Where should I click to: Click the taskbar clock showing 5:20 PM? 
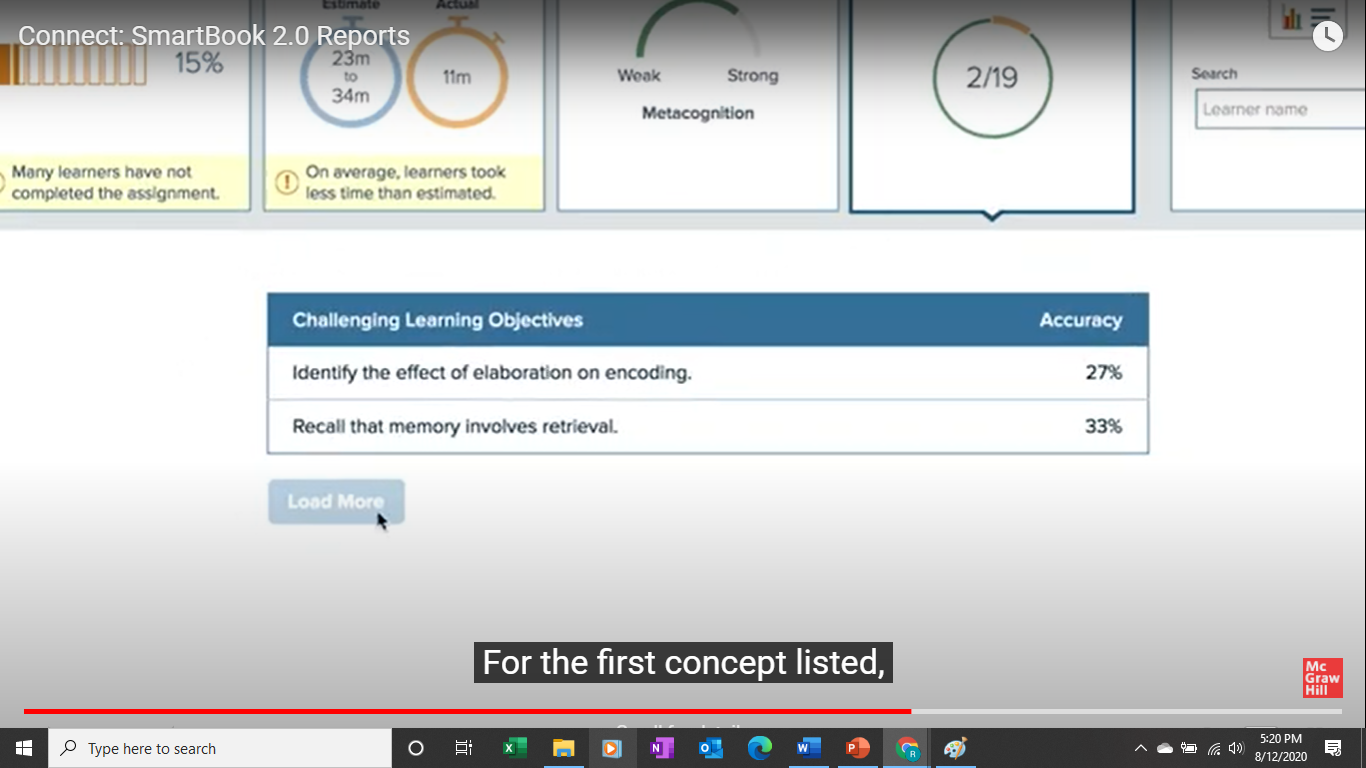[x=1280, y=748]
